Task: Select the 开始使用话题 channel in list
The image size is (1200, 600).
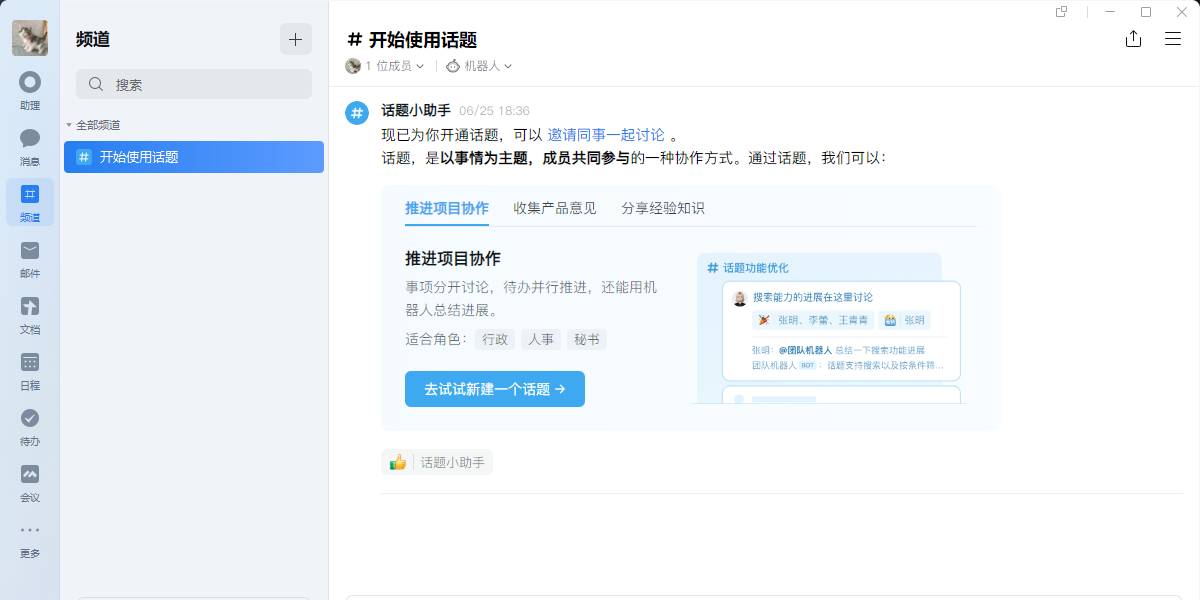Action: coord(194,157)
